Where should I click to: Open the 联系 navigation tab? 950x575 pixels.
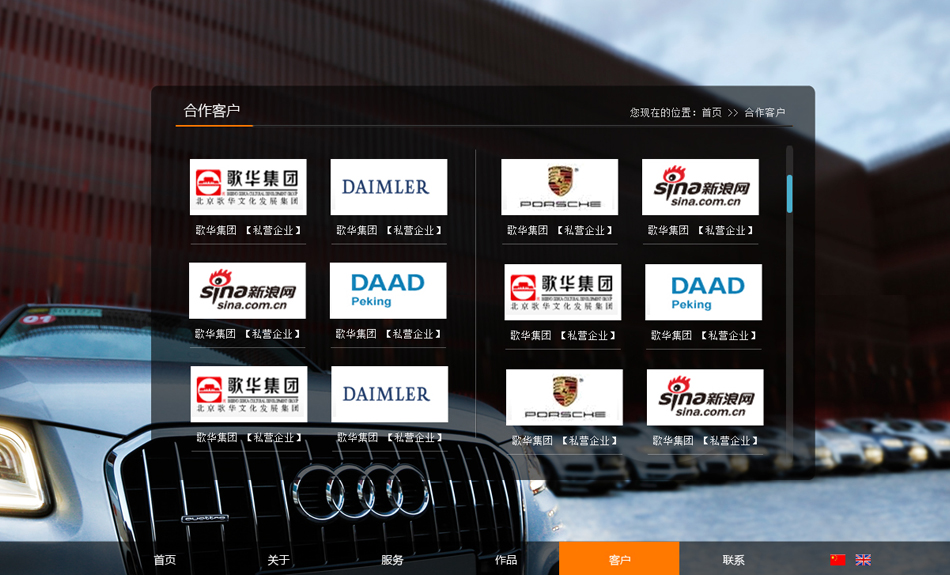click(x=733, y=560)
